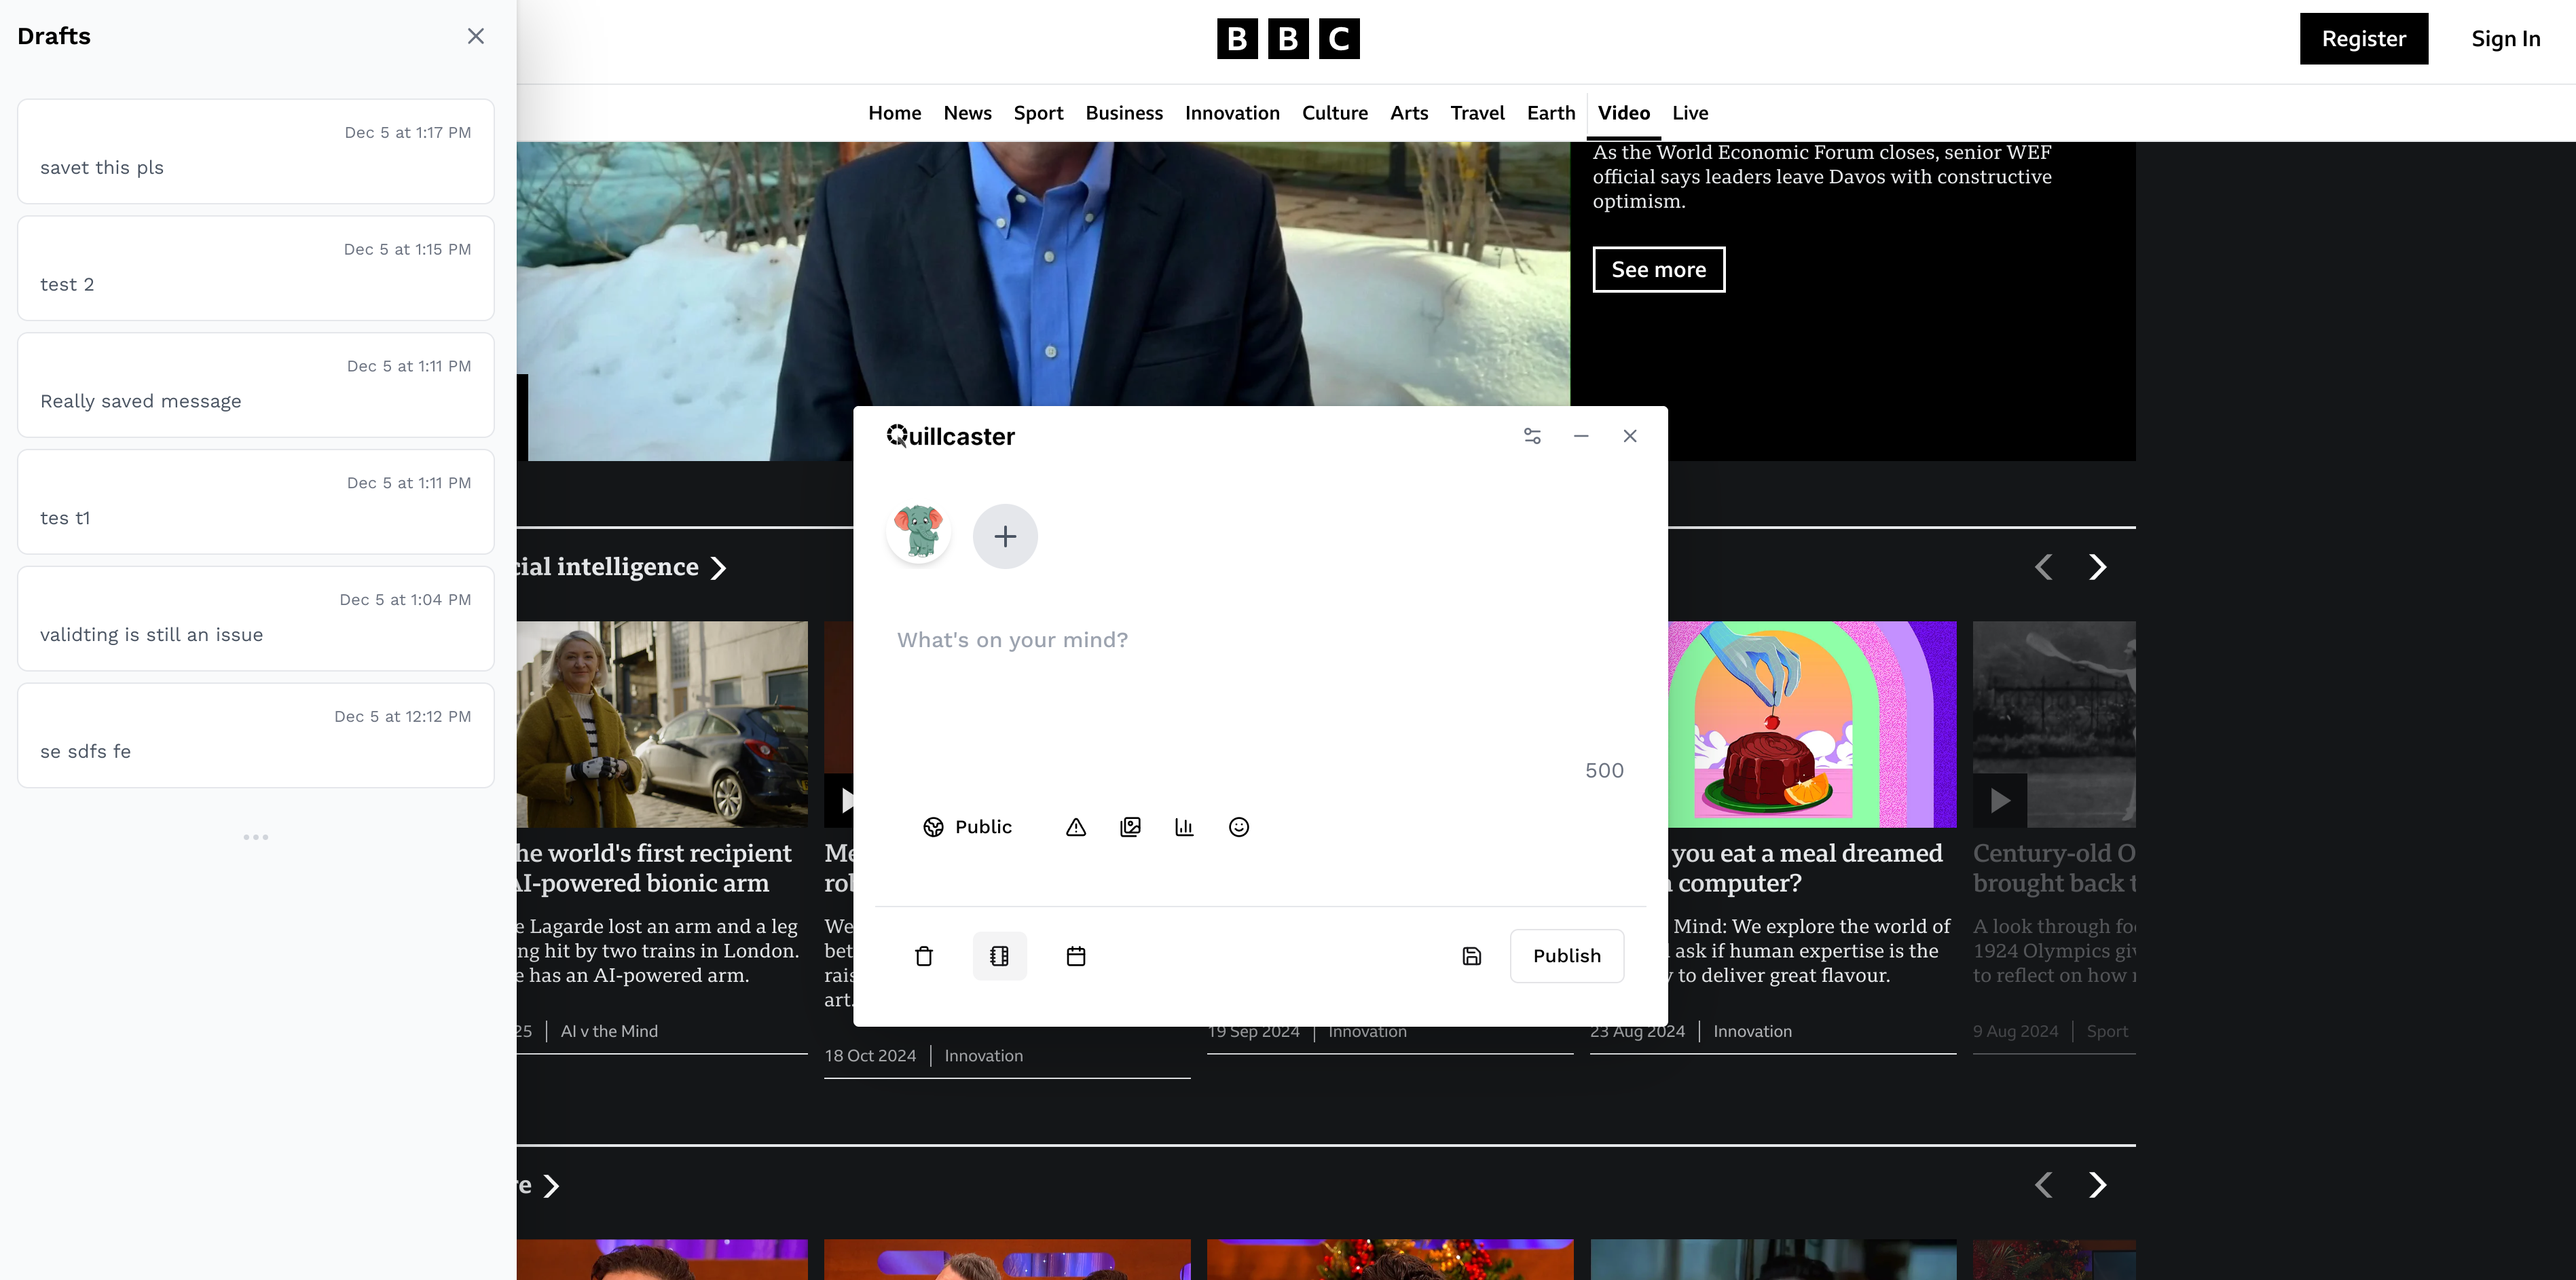This screenshot has height=1280, width=2576.
Task: Open the drafts notebook icon
Action: tap(999, 956)
